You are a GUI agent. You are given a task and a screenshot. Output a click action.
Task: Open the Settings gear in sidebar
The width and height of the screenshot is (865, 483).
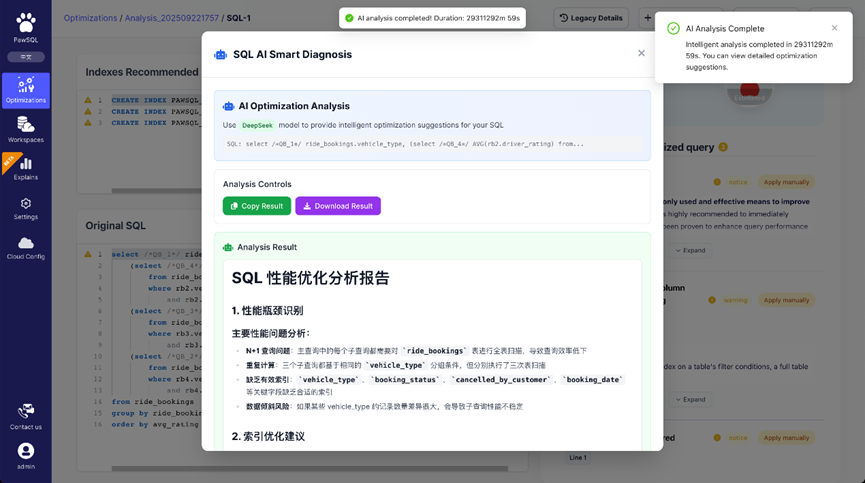(x=26, y=209)
